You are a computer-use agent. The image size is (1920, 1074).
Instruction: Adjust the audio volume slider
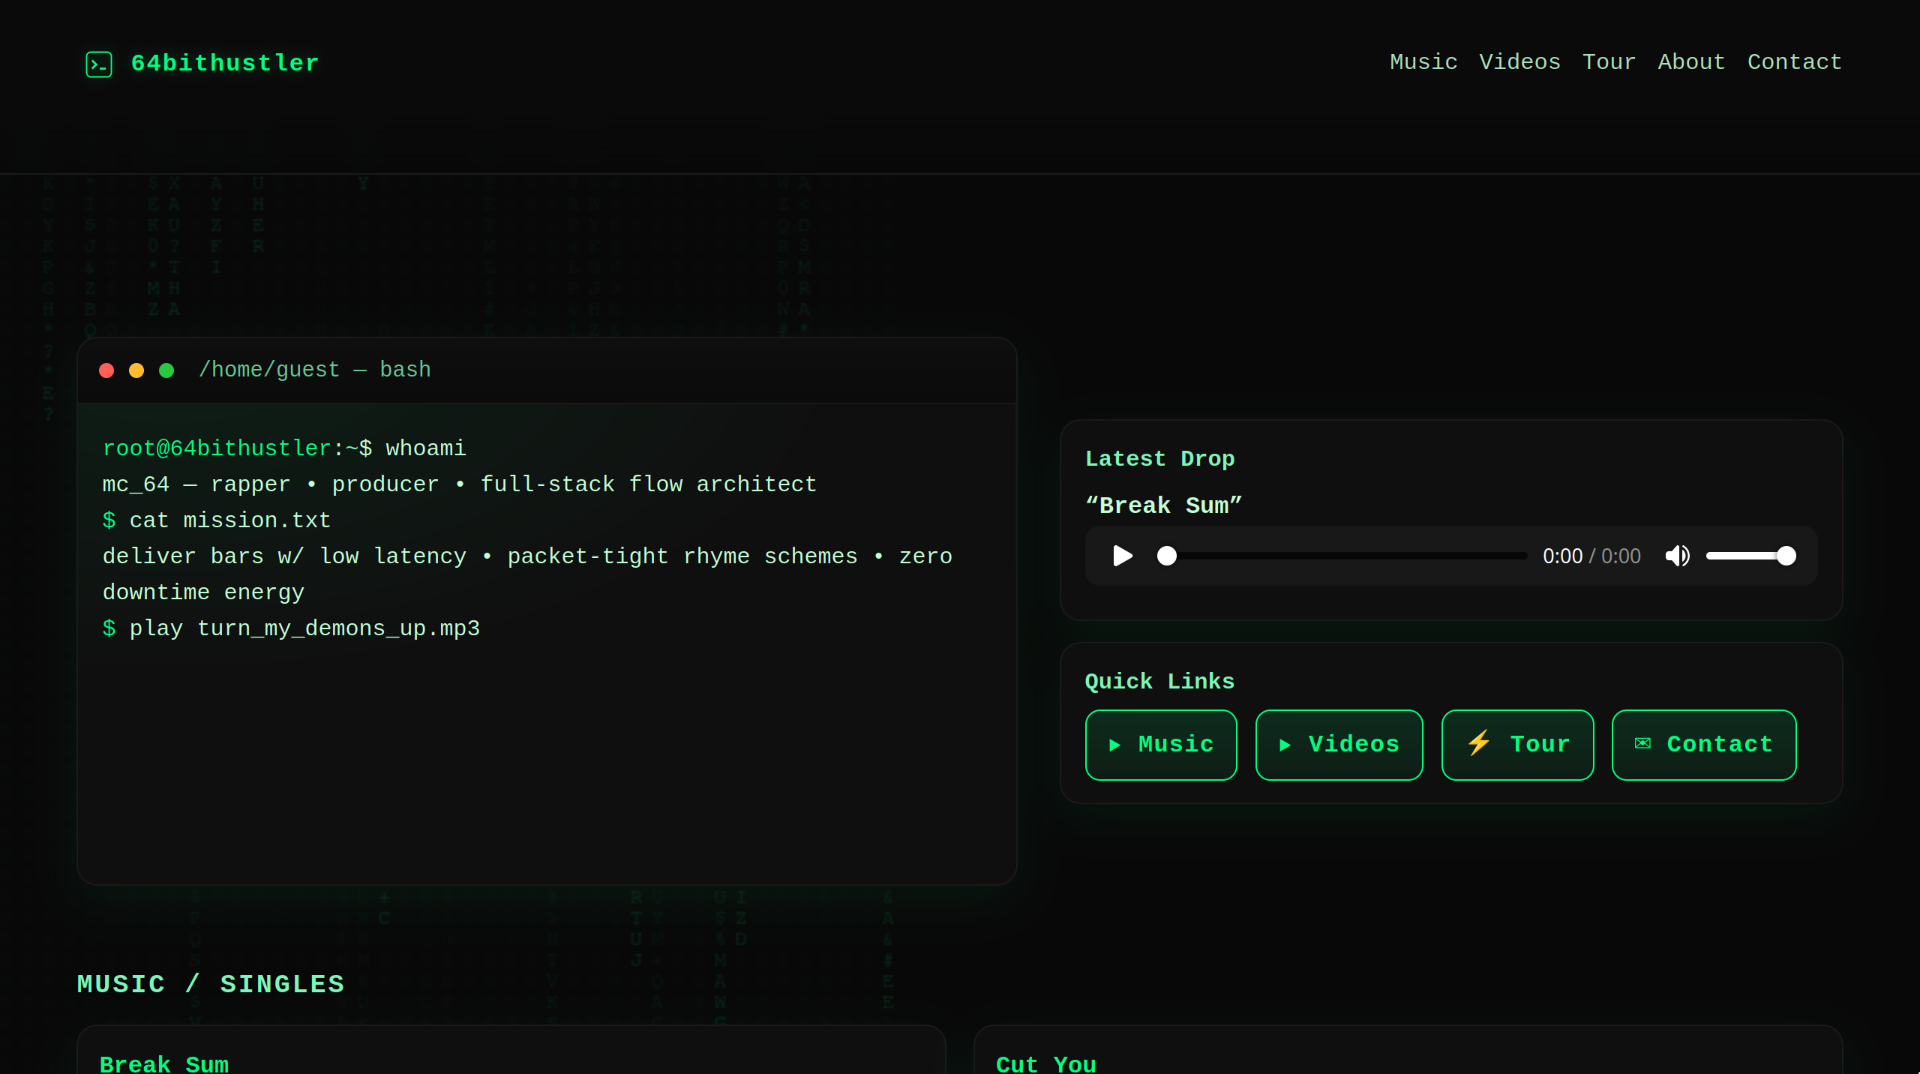tap(1750, 556)
